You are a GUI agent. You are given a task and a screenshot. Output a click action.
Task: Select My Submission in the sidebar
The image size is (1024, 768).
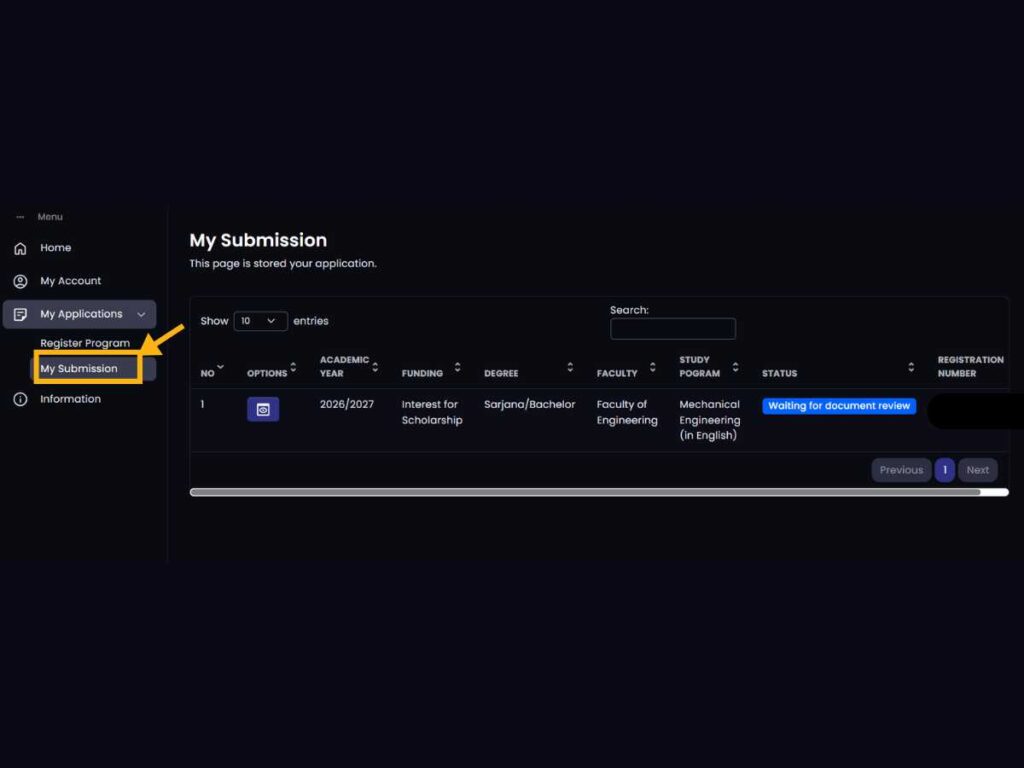point(79,368)
